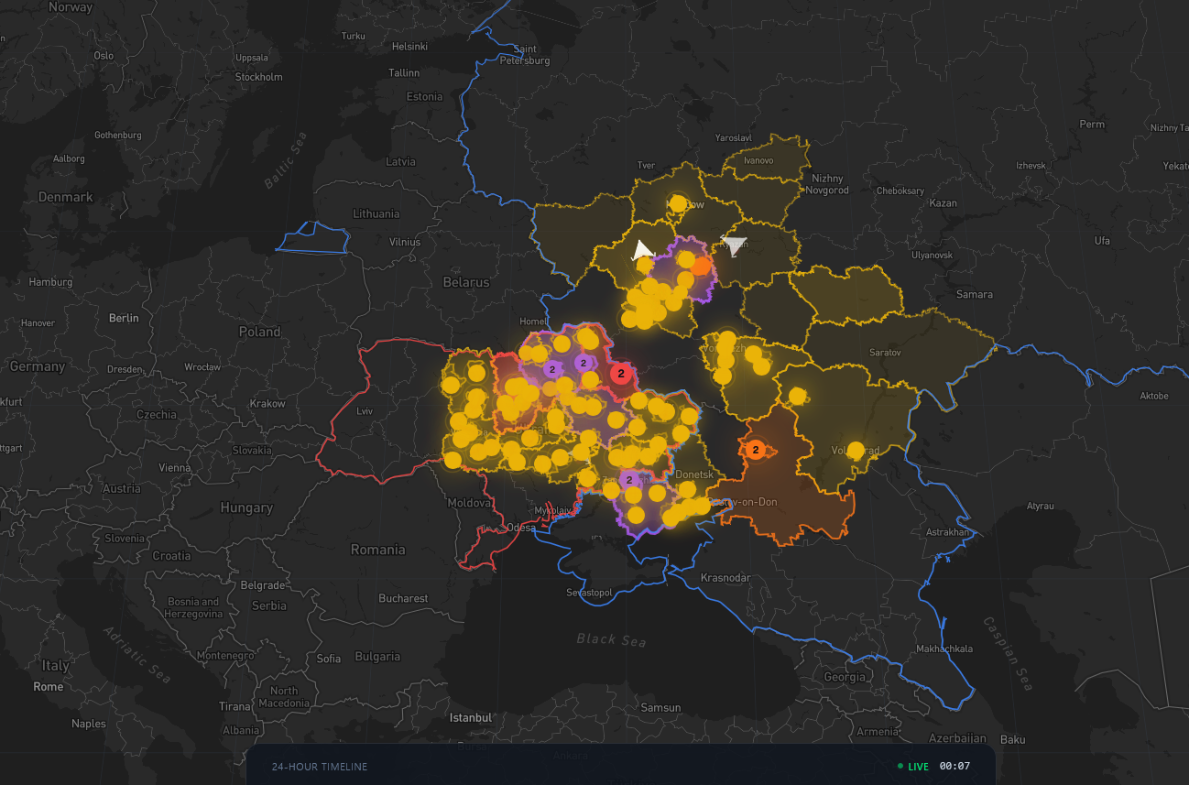The image size is (1189, 785).
Task: Click the LIVE status indicator
Action: [913, 766]
